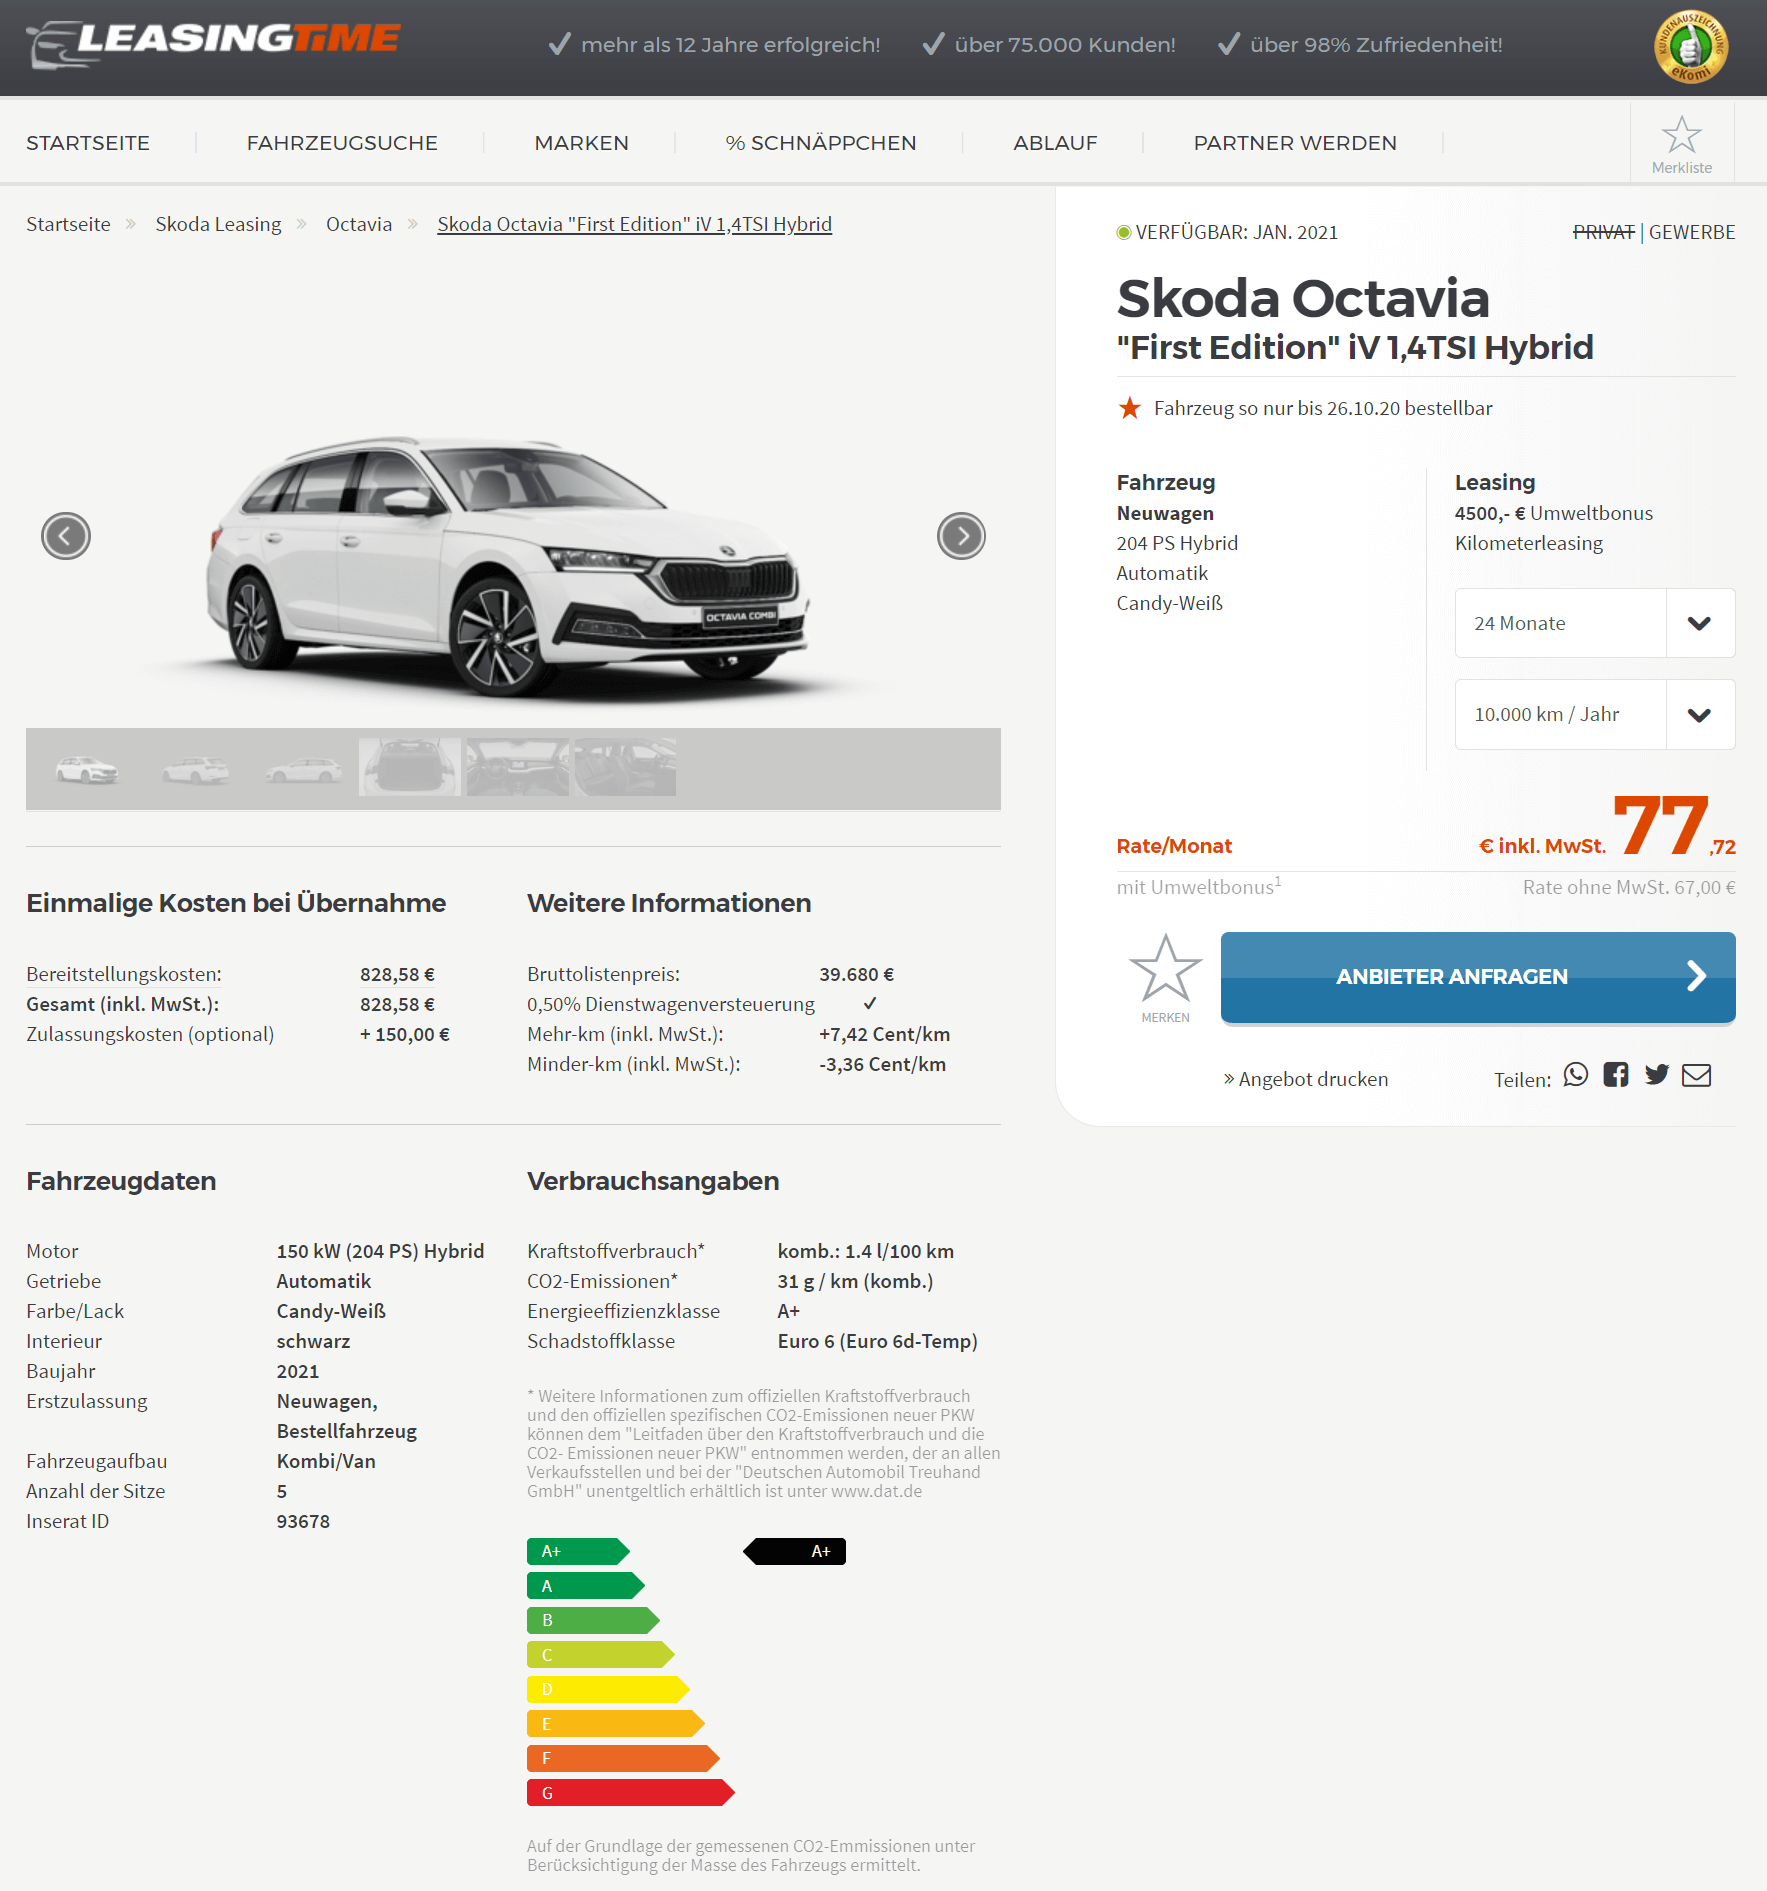Switch to PRIVAT pricing

point(1603,232)
